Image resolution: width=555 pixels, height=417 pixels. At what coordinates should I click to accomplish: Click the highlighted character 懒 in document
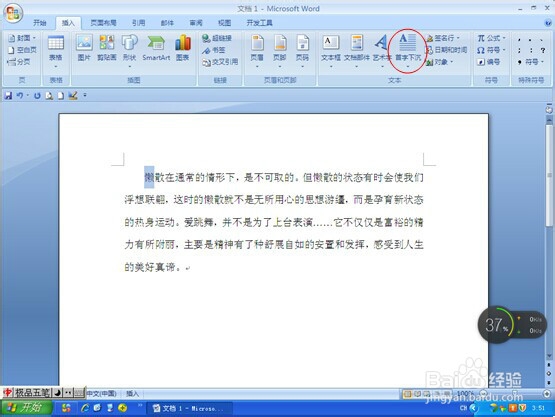point(149,177)
